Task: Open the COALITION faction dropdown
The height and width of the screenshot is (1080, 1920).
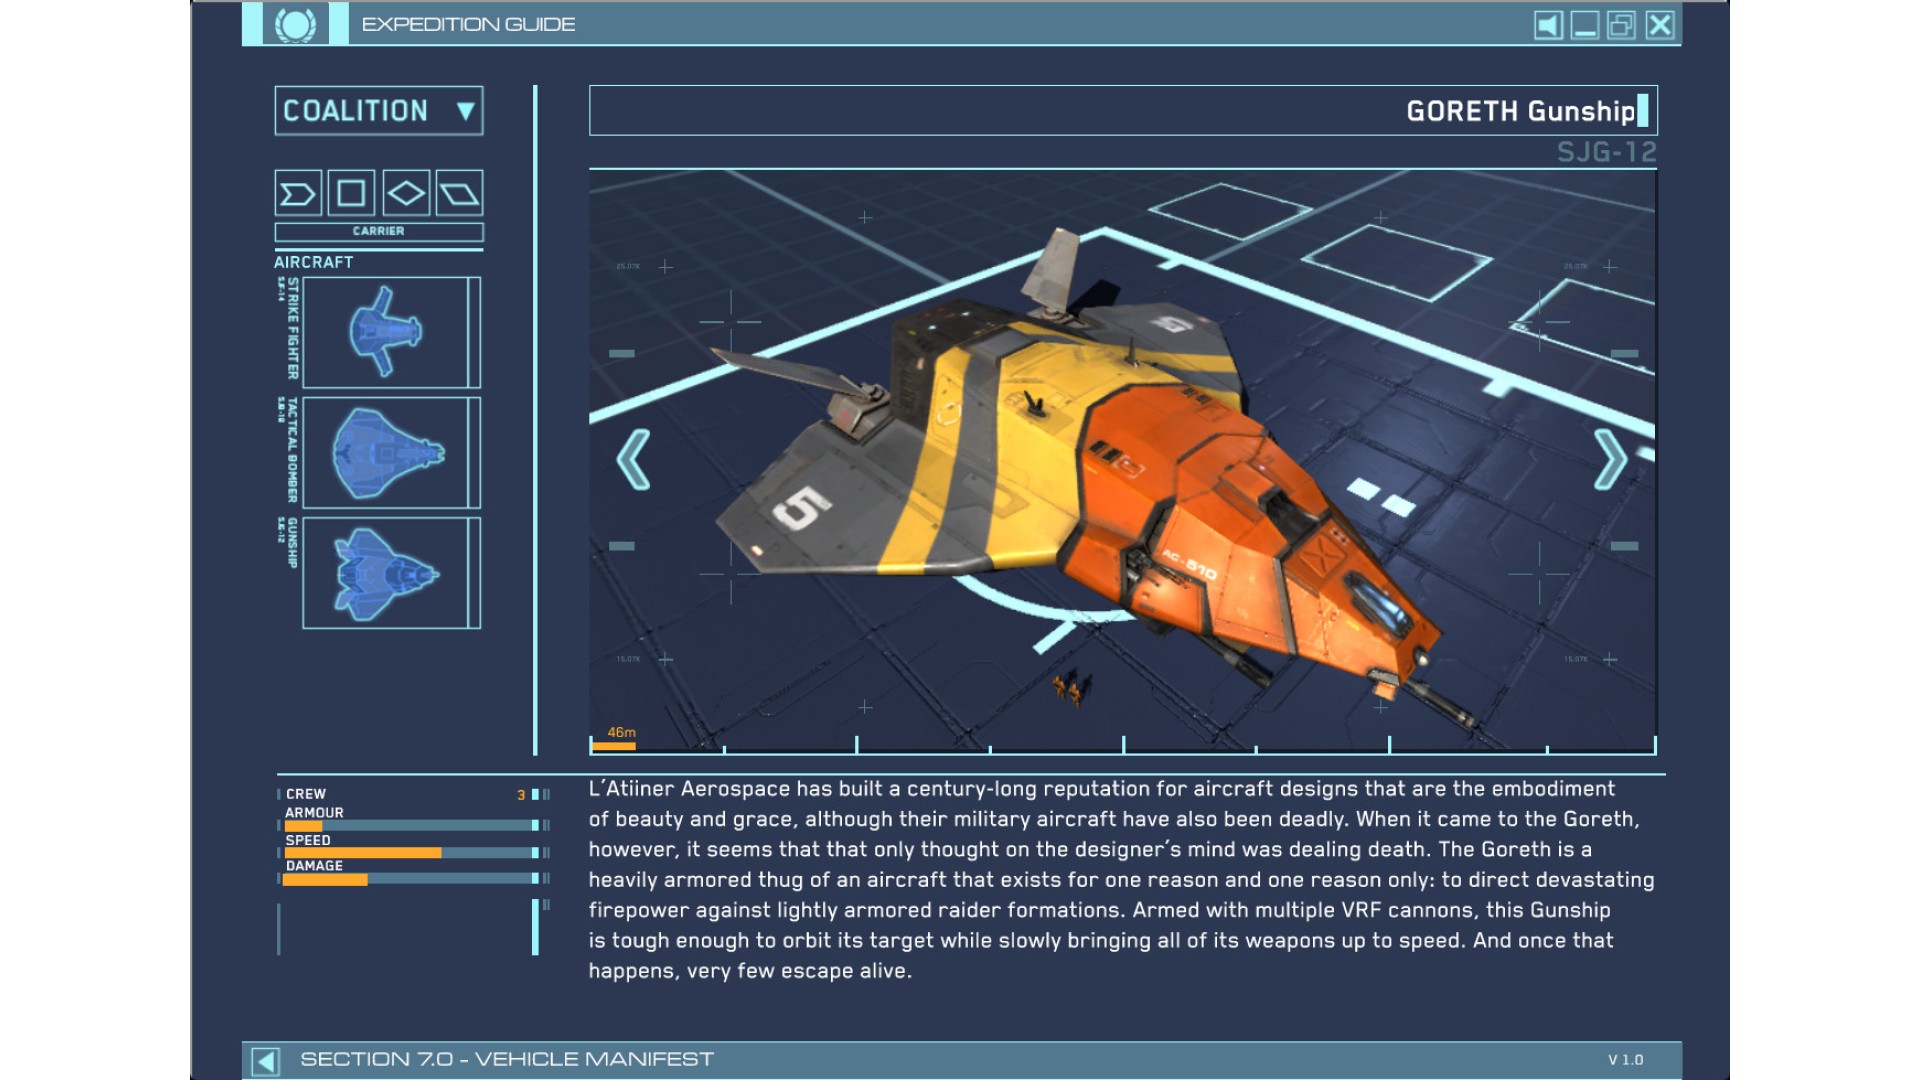Action: (x=356, y=111)
